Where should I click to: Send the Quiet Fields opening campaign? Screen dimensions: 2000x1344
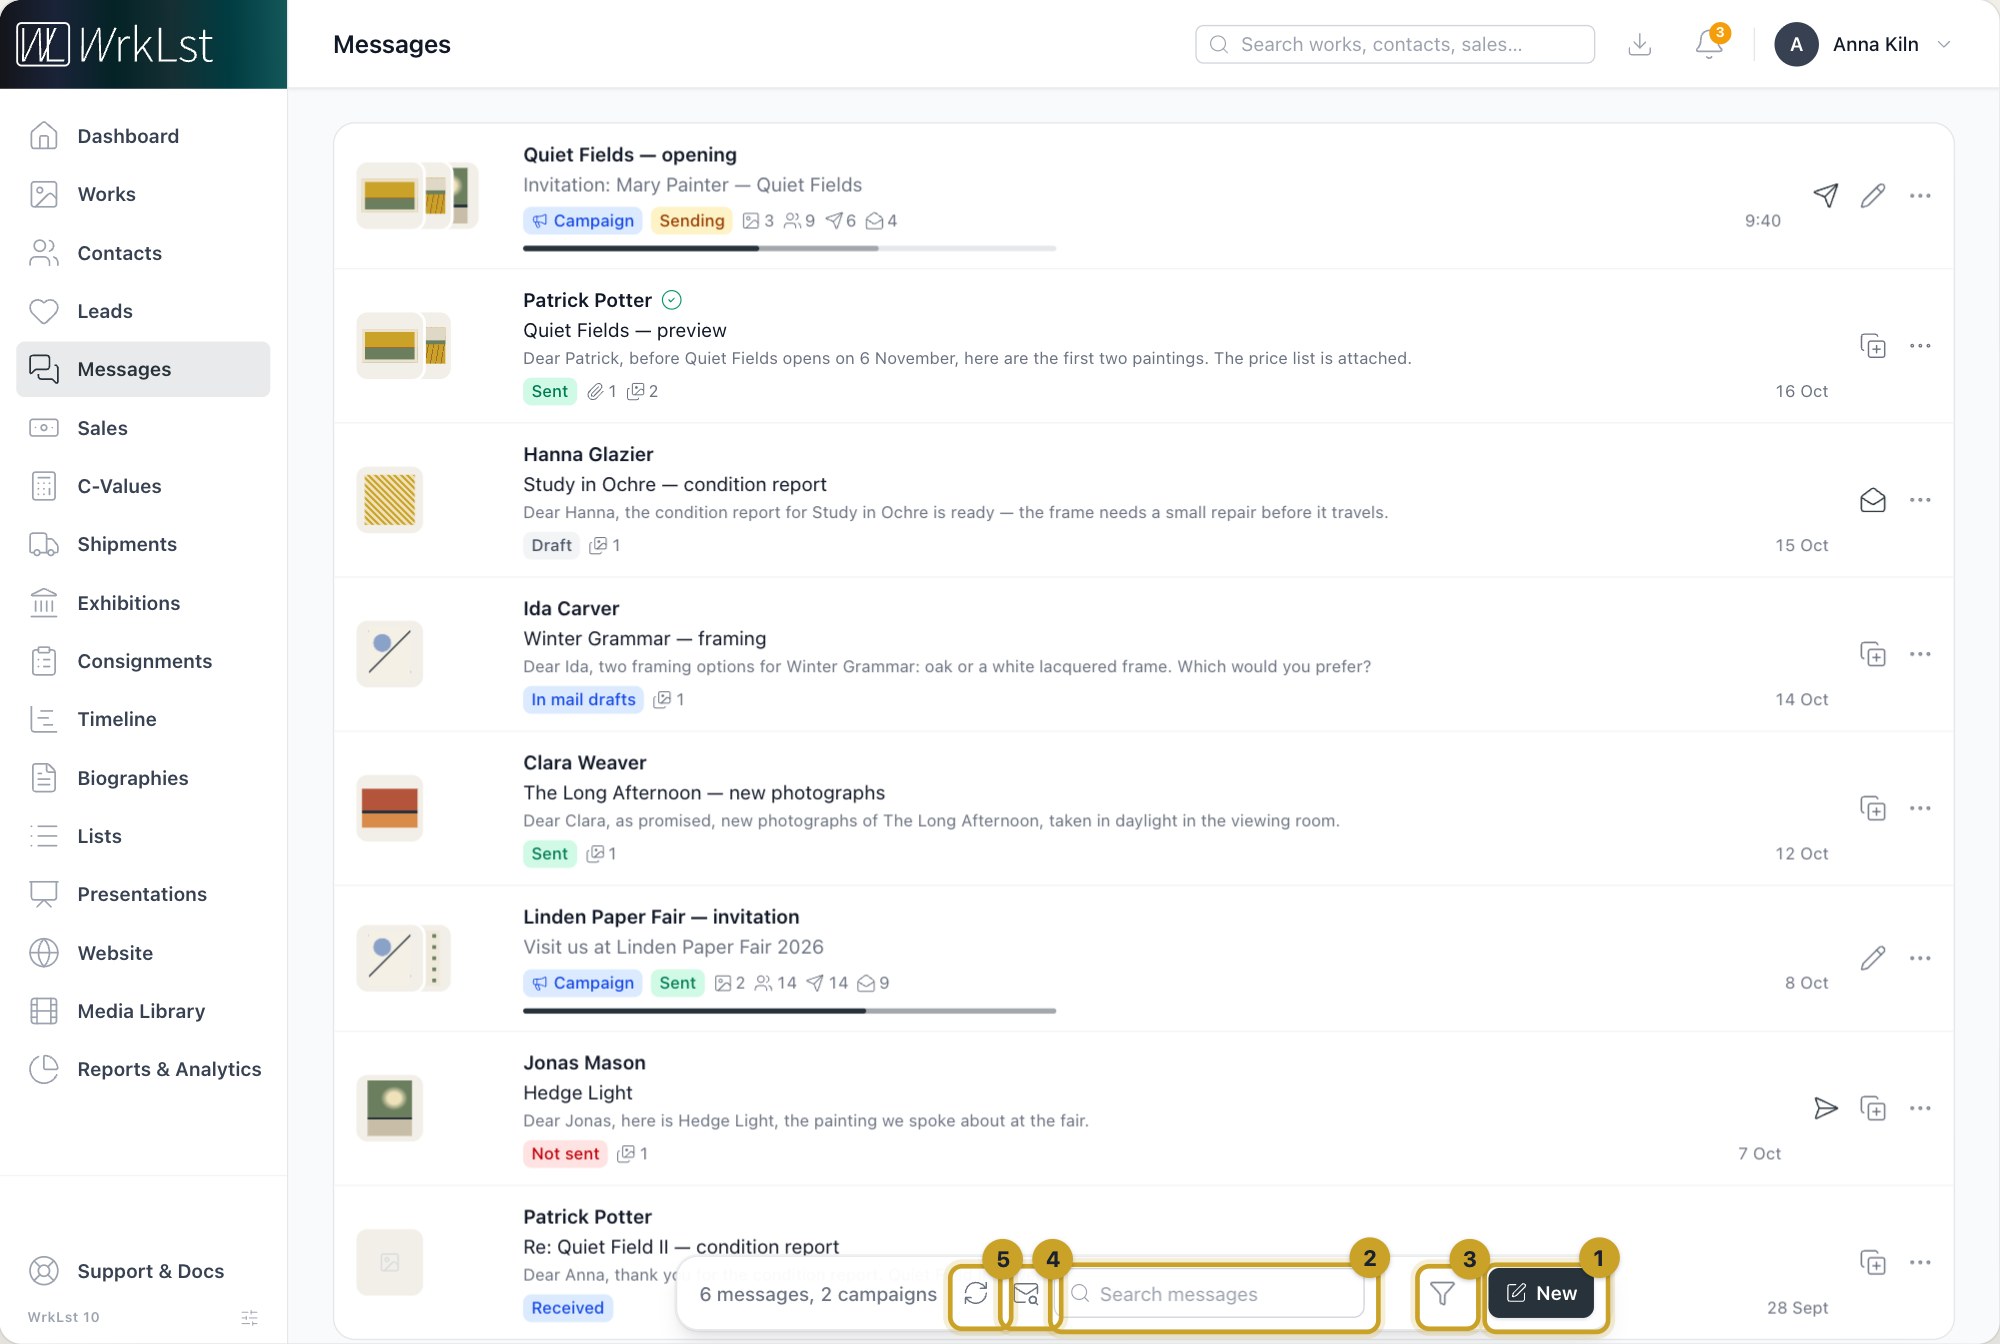coord(1825,196)
